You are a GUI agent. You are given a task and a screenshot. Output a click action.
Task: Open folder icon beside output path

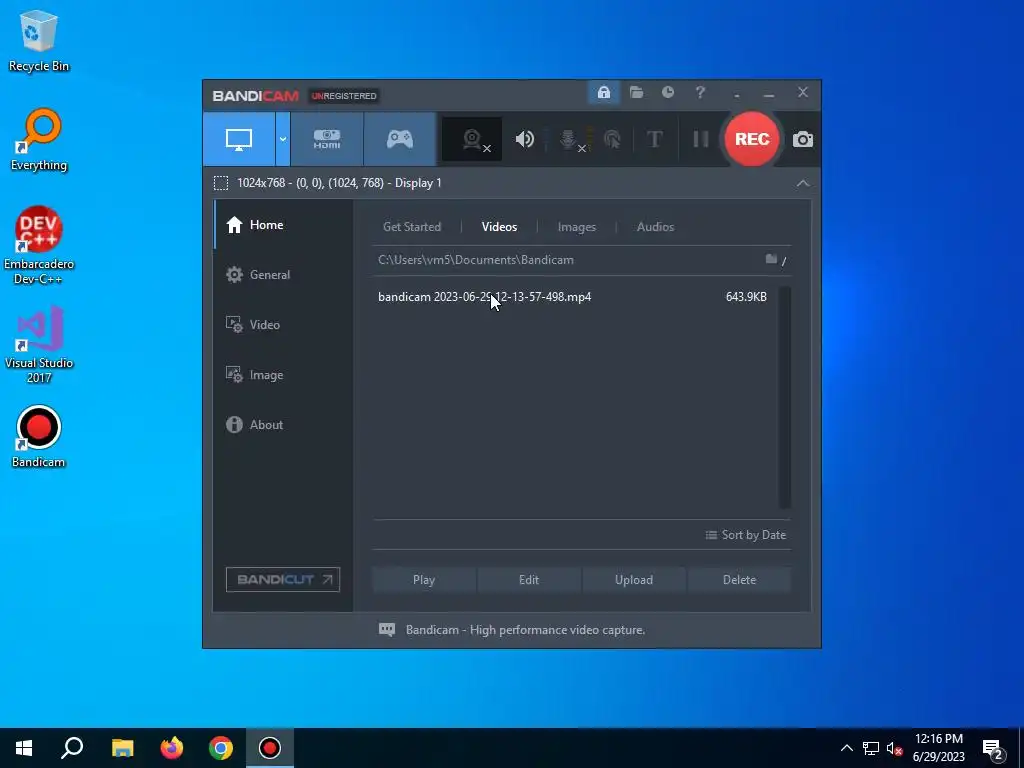pos(771,259)
